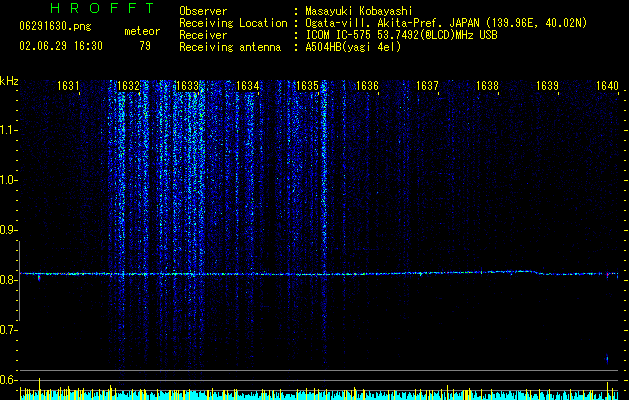This screenshot has height=400, width=629.
Task: Click the 1632 time marker
Action: point(128,86)
